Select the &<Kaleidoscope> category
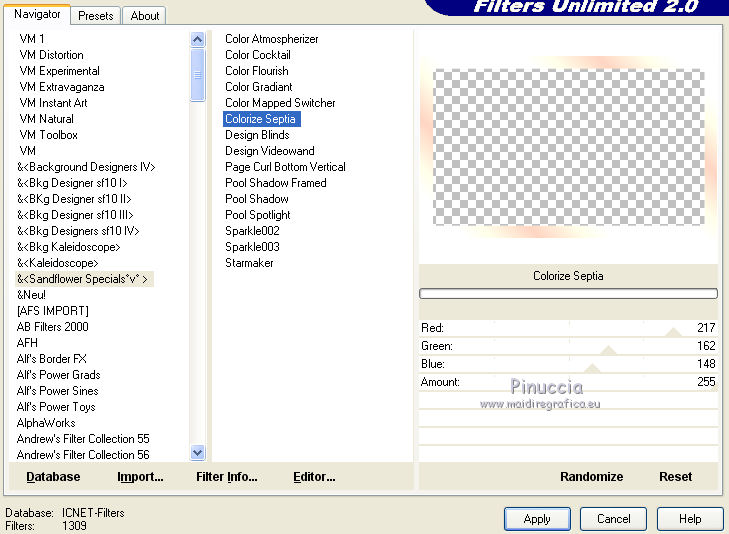The height and width of the screenshot is (534, 729). coord(58,263)
